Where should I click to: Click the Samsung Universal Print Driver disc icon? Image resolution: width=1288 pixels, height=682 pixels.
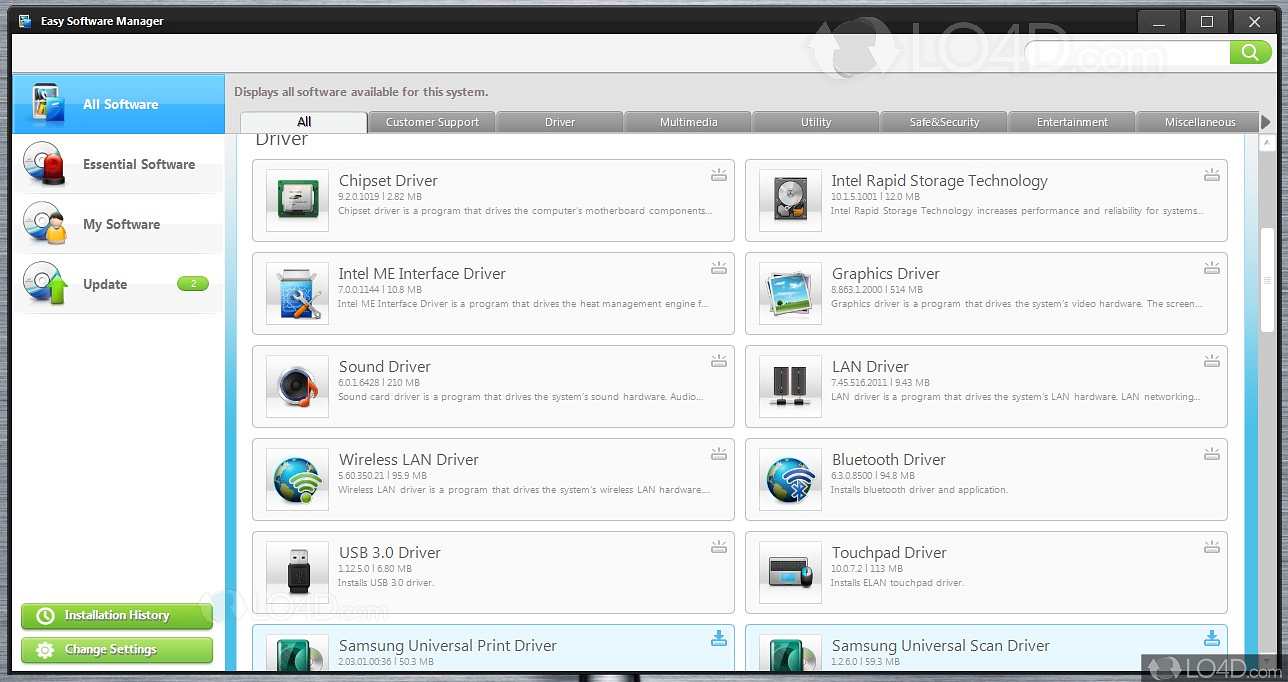tap(297, 653)
